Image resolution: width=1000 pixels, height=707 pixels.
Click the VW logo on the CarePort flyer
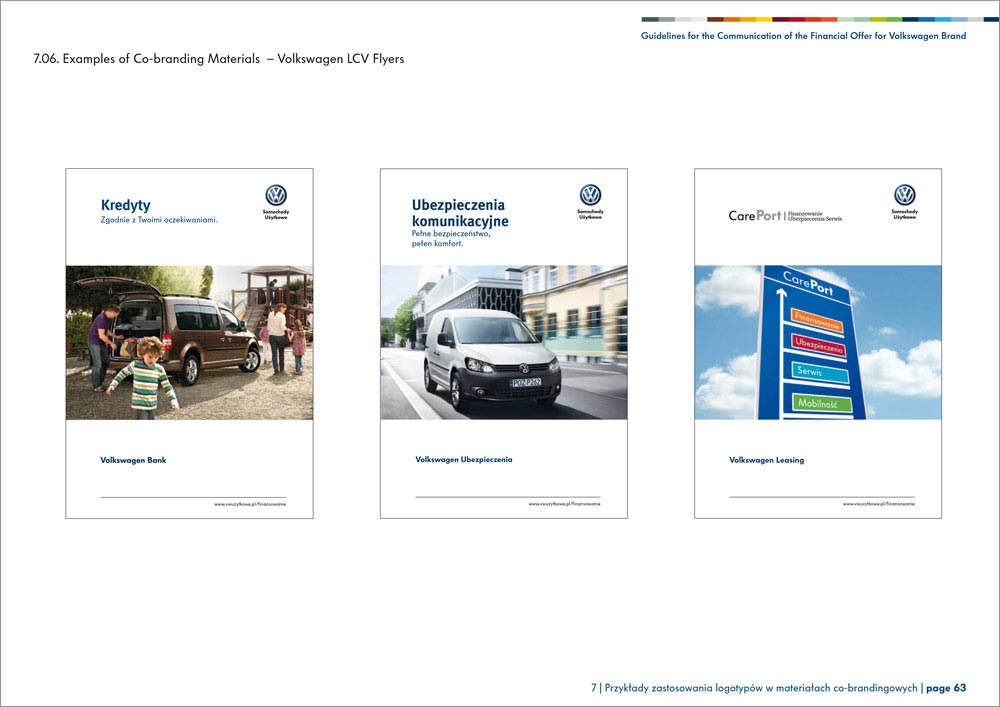click(x=905, y=194)
